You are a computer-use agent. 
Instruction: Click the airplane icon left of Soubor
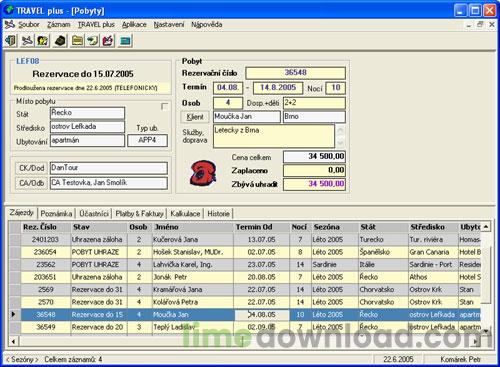point(10,24)
